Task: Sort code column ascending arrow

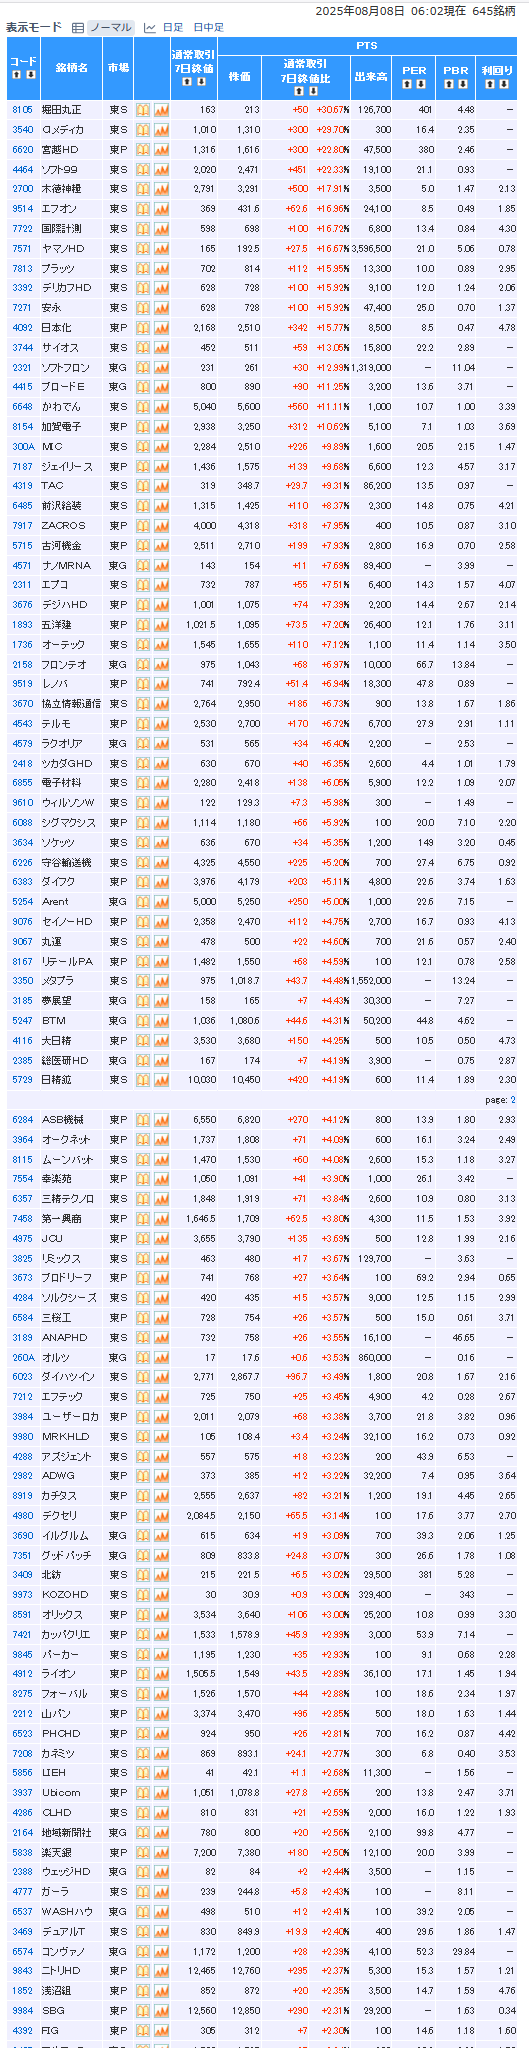Action: [x=17, y=75]
